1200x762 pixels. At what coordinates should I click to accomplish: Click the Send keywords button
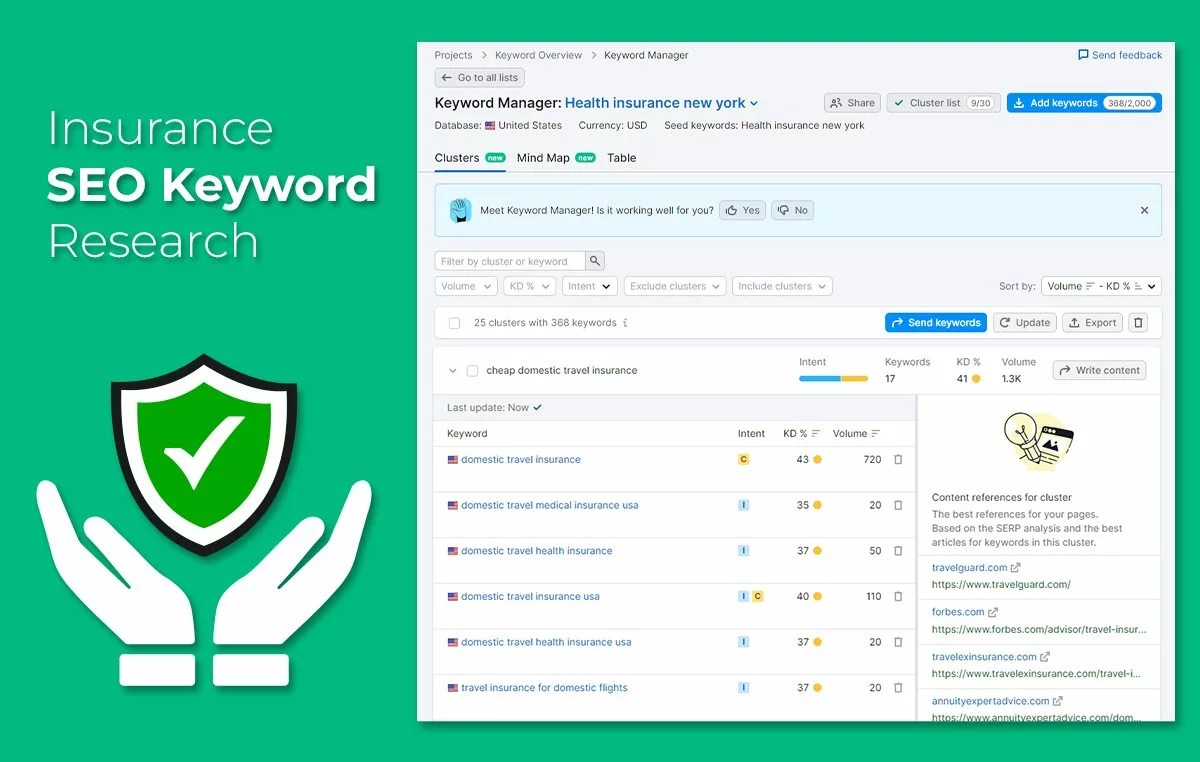point(936,323)
